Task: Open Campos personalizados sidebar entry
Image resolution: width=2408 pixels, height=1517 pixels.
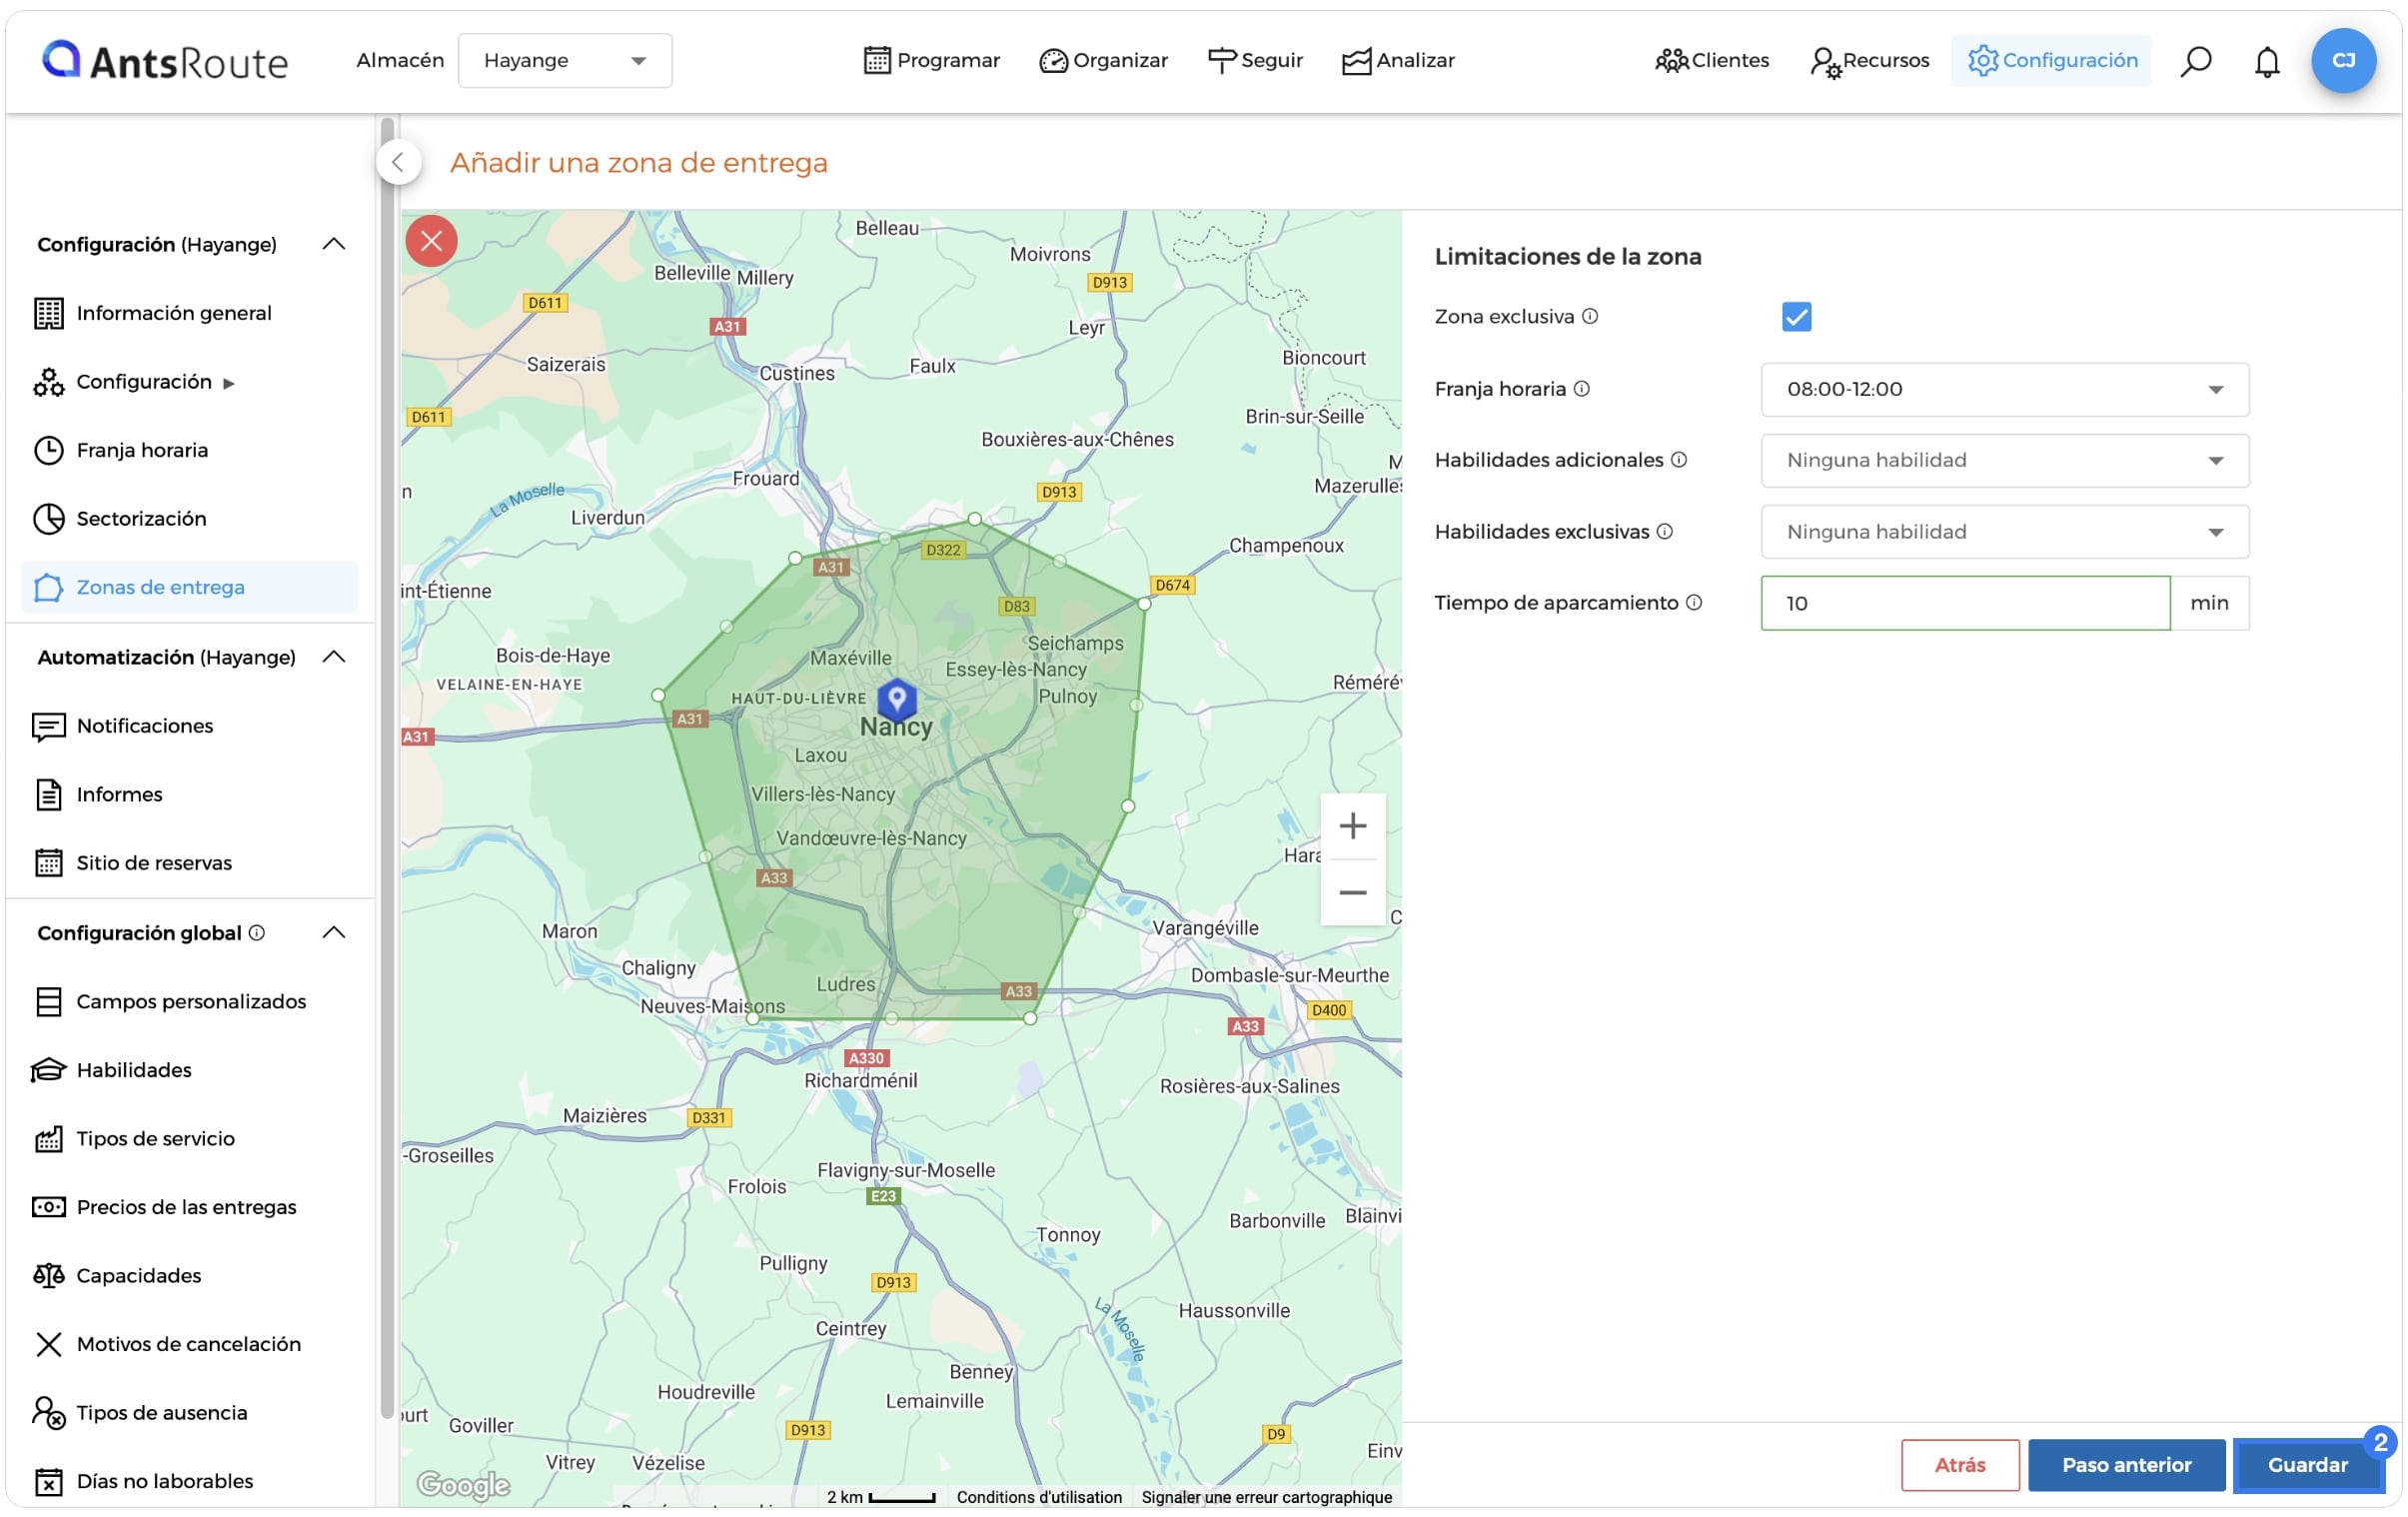Action: [x=189, y=1001]
